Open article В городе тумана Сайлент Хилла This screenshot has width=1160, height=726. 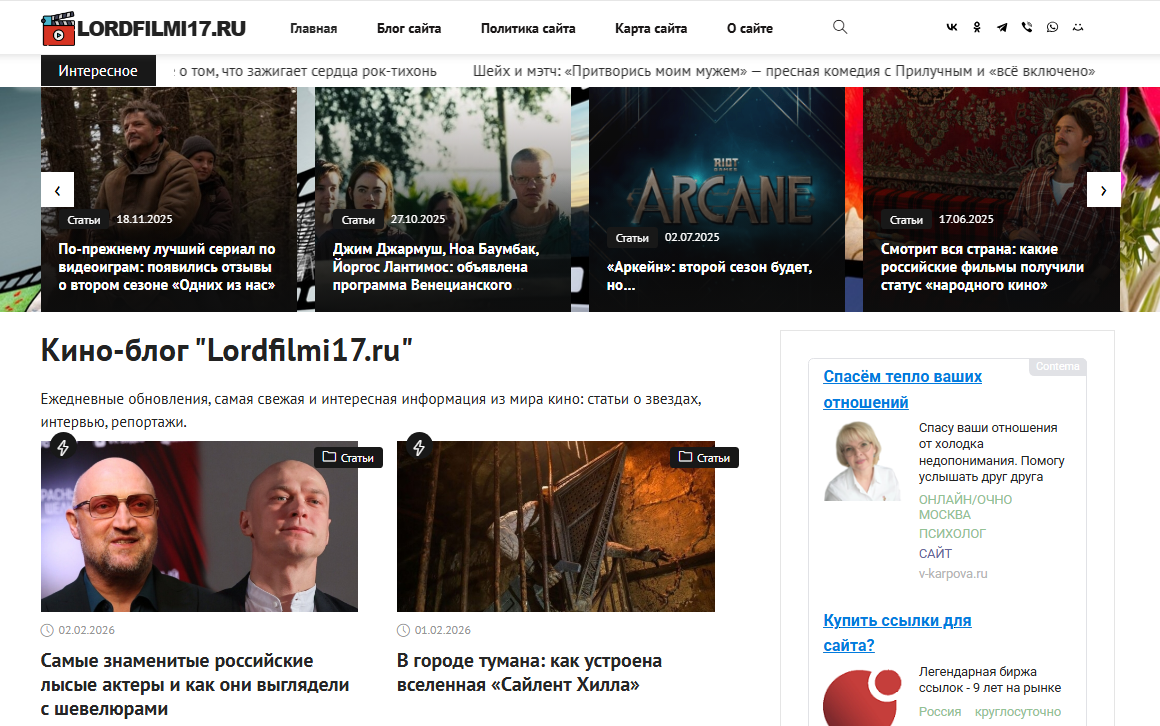tap(529, 673)
